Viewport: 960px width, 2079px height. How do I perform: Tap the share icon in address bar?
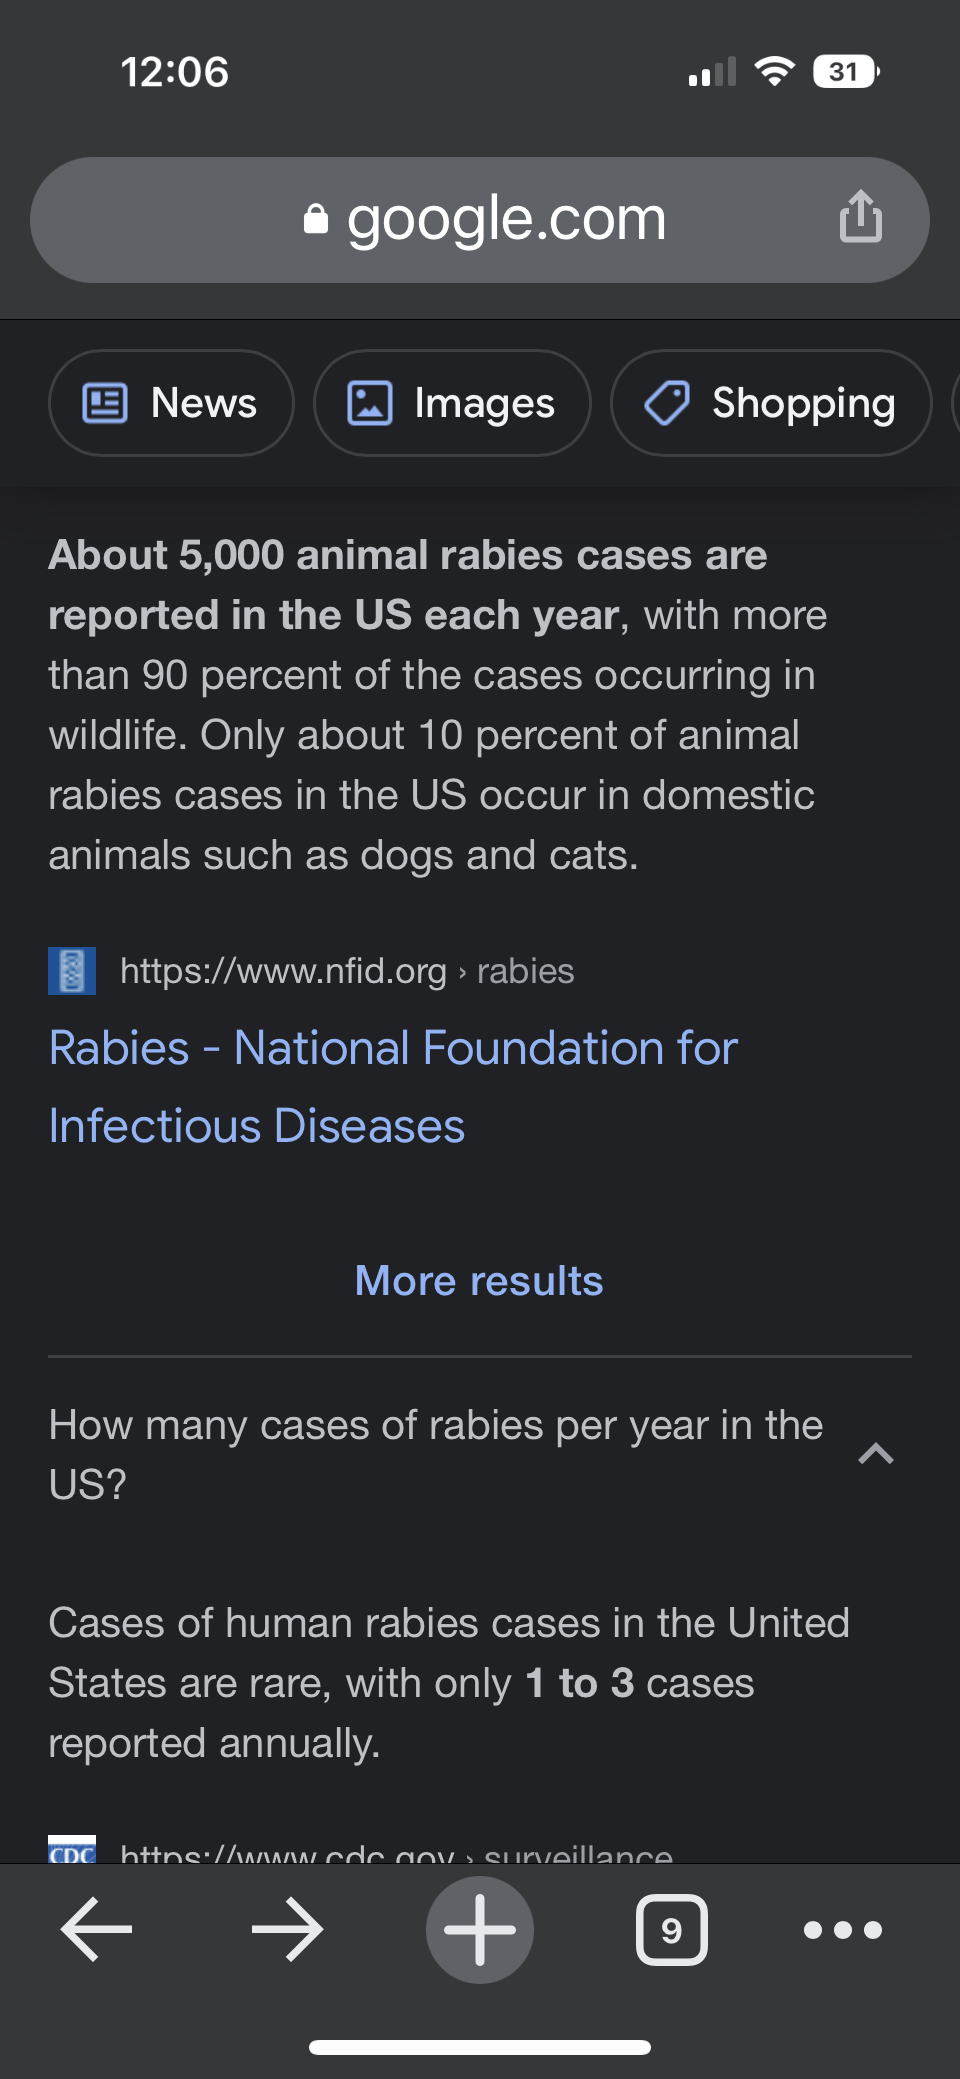coord(860,217)
